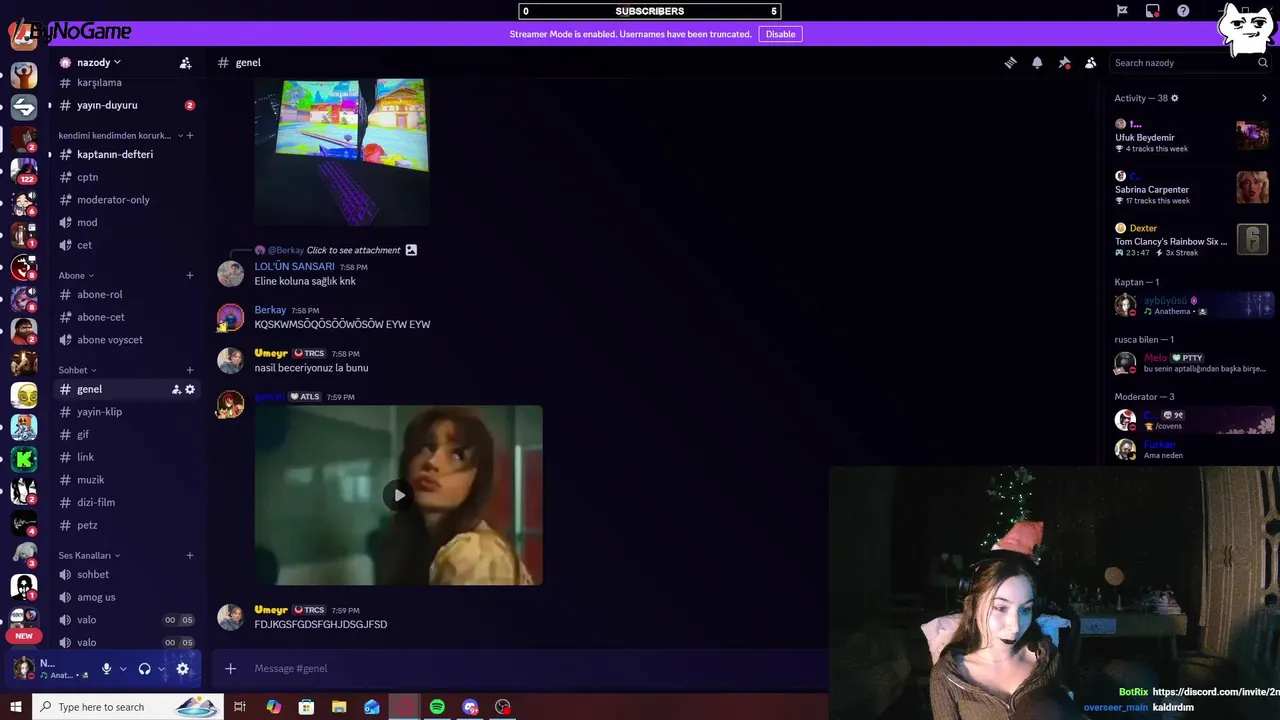Image resolution: width=1280 pixels, height=720 pixels.
Task: Open the Quests flag icon
Action: [x=1122, y=11]
